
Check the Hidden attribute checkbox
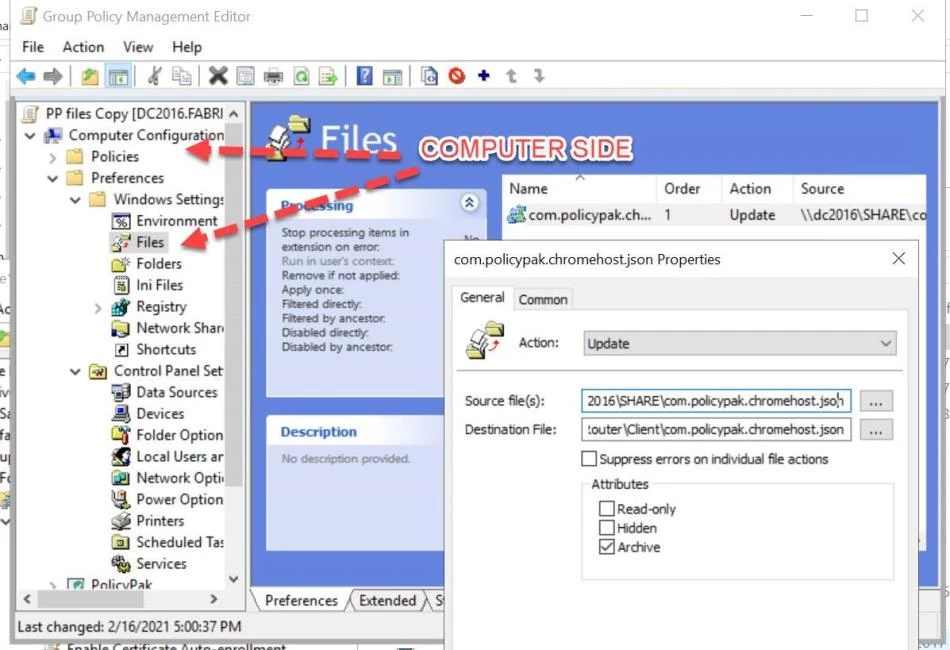[x=606, y=528]
